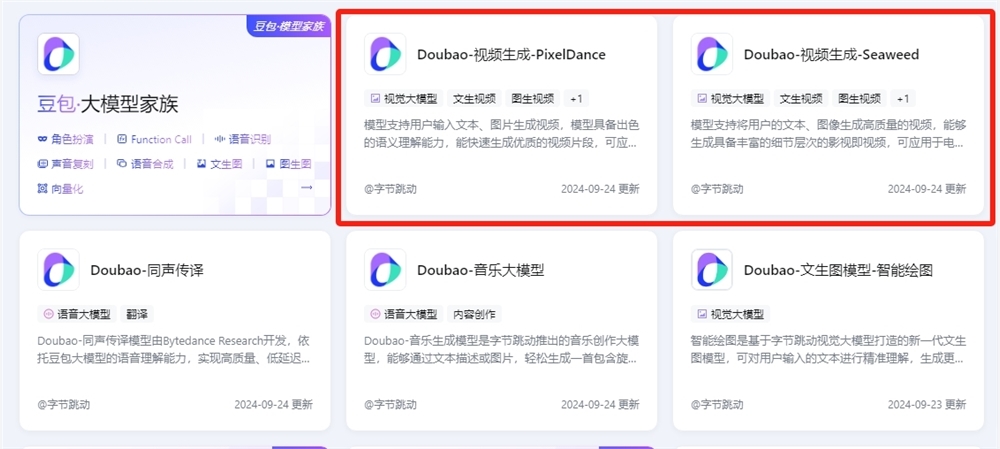Screen dimensions: 1000x449
Task: Click the Doubao-音乐大模型 logo icon
Action: [385, 270]
